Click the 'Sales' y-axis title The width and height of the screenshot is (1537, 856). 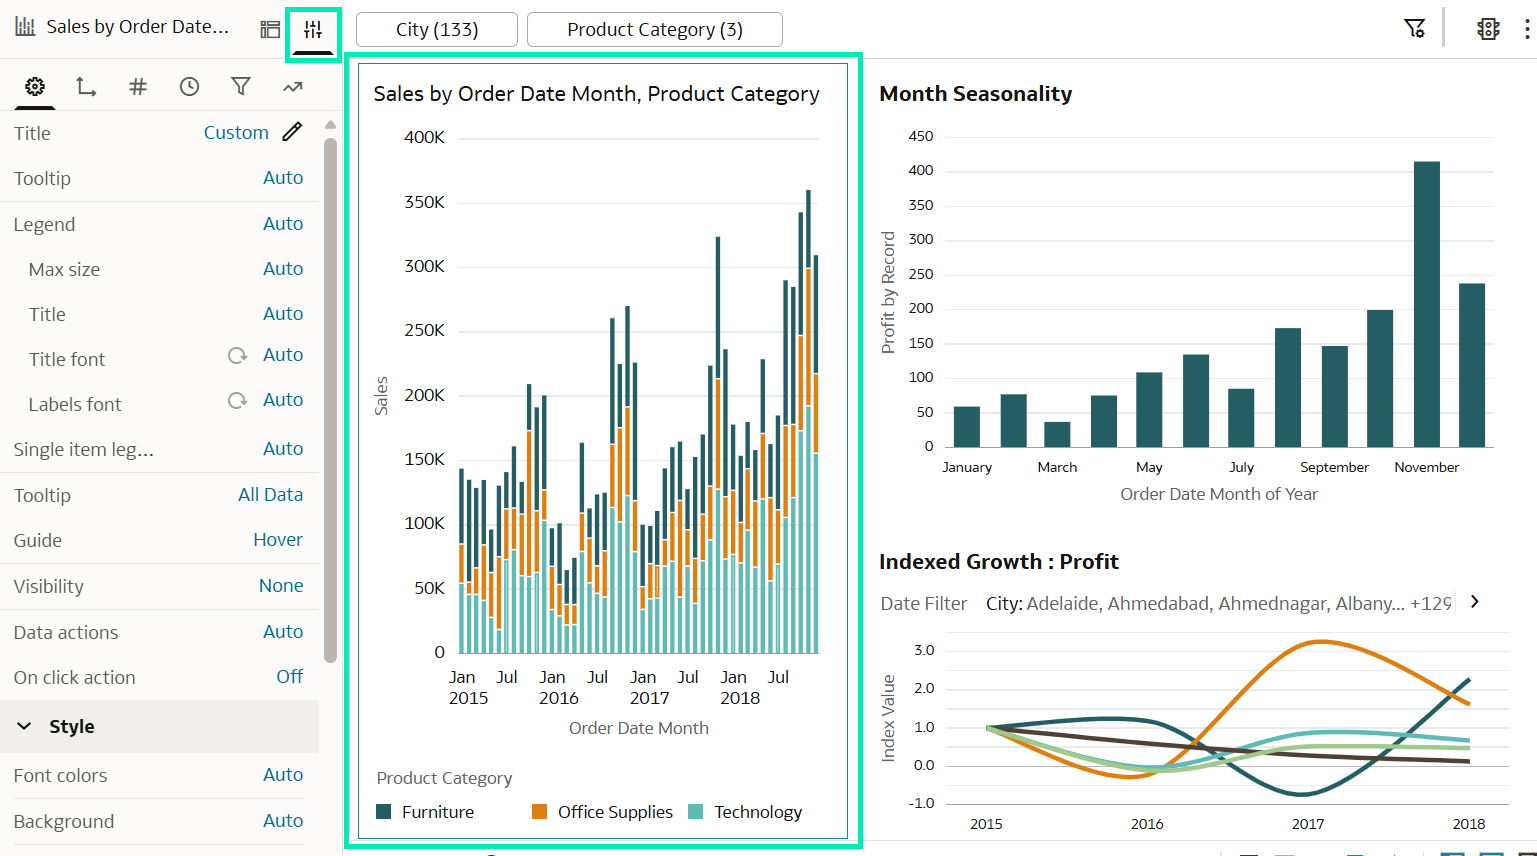tap(381, 396)
